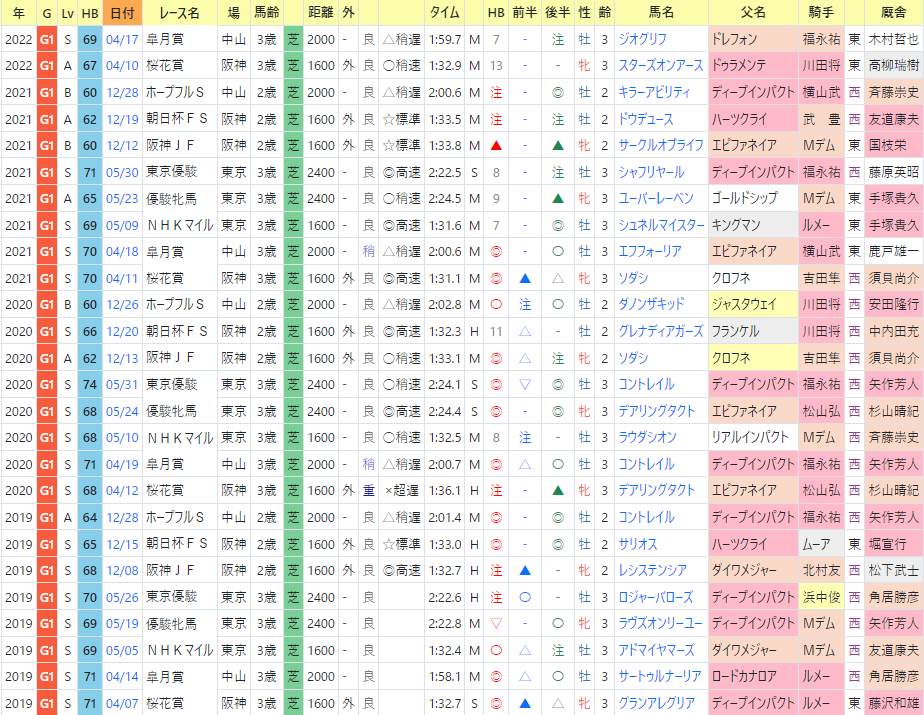Open the 05/31 date link
The height and width of the screenshot is (715, 924).
pyautogui.click(x=122, y=384)
